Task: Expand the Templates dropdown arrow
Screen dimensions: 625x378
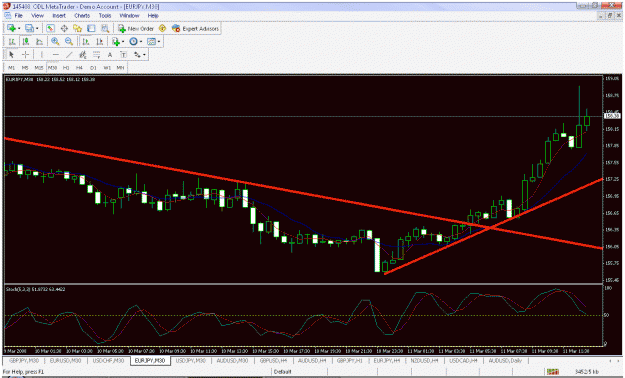Action: pyautogui.click(x=159, y=42)
